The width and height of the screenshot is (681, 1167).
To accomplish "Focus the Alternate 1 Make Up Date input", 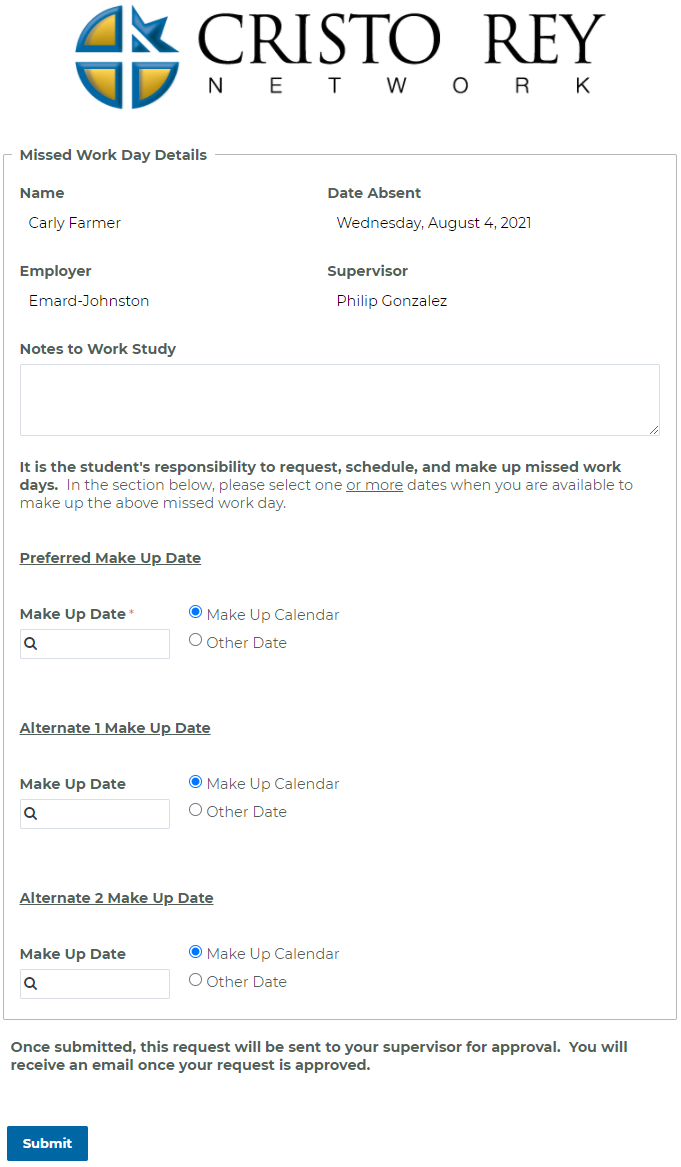I will (x=95, y=813).
